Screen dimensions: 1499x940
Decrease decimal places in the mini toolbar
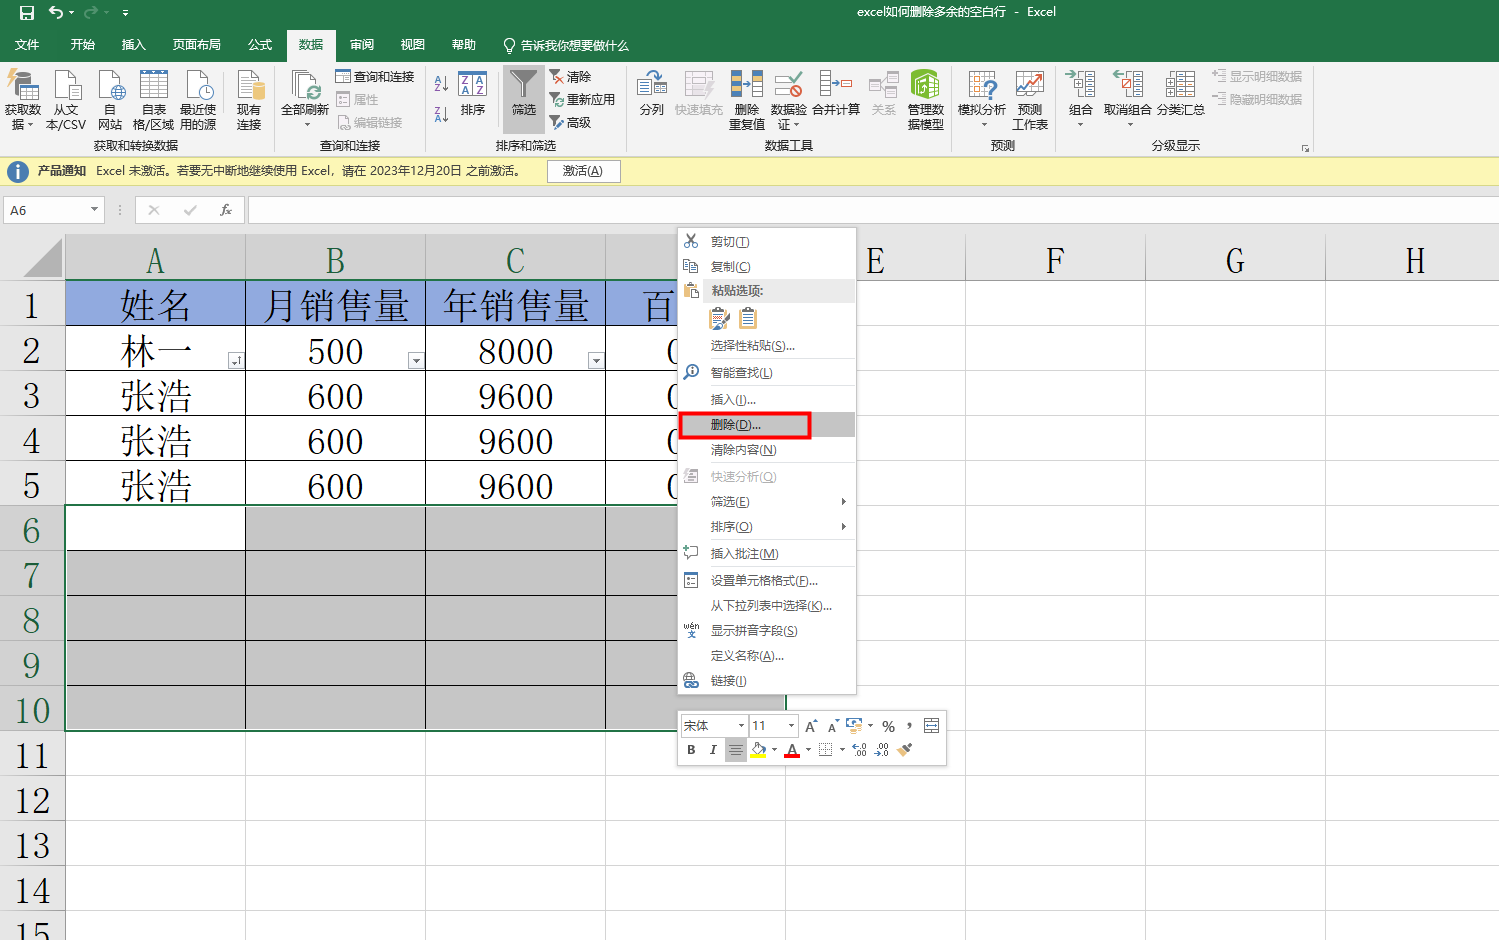click(881, 750)
